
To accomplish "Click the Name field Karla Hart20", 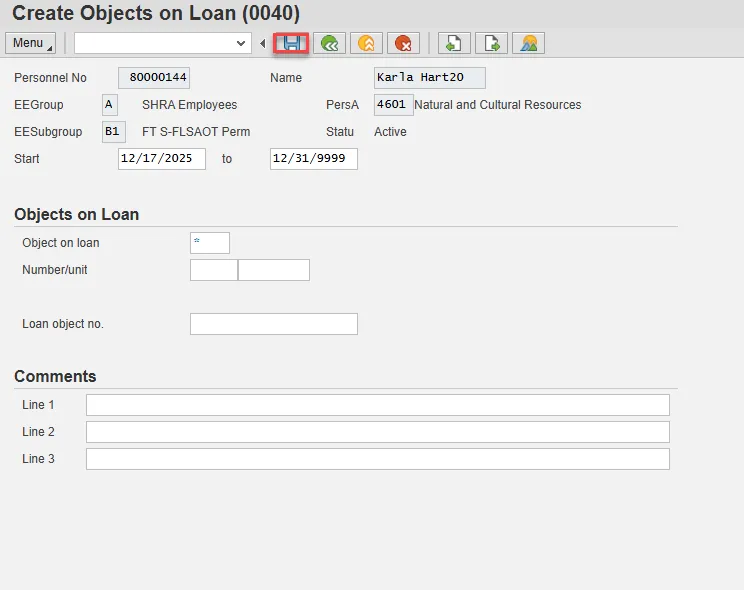I will (x=429, y=77).
